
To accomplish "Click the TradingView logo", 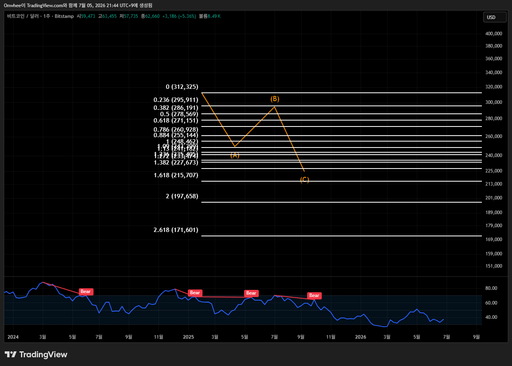I will tap(36, 354).
